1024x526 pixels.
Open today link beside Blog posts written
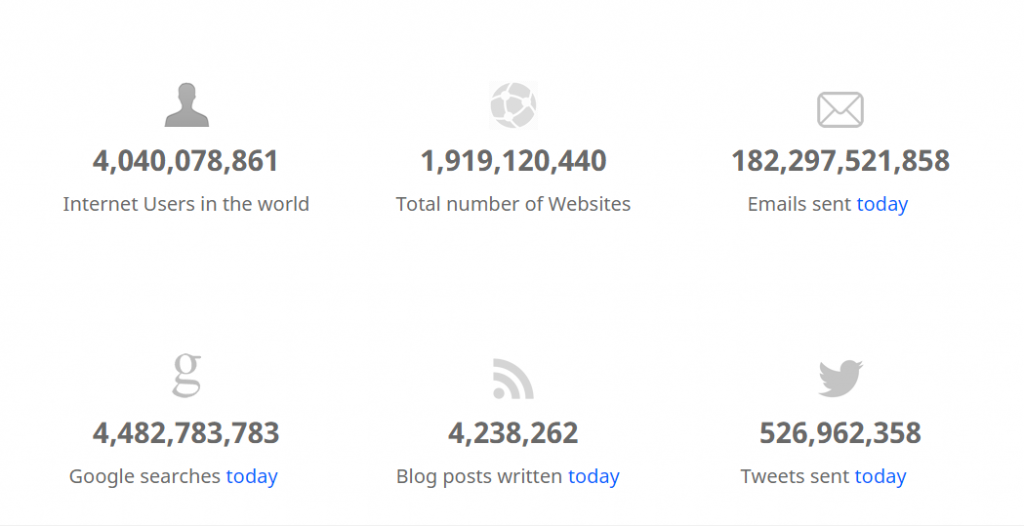[594, 476]
